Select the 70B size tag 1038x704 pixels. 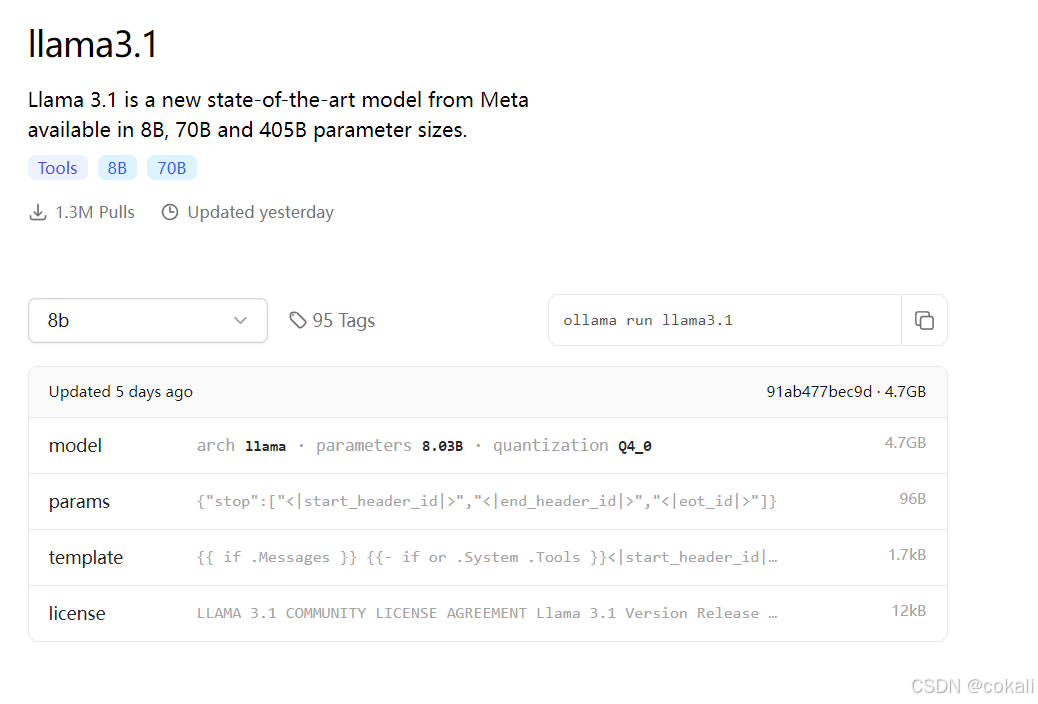point(171,168)
